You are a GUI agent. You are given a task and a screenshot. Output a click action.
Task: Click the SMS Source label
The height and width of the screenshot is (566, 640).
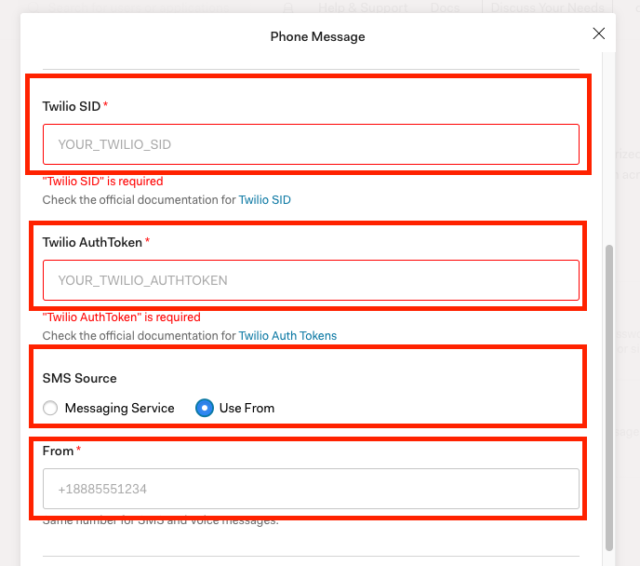pos(80,378)
